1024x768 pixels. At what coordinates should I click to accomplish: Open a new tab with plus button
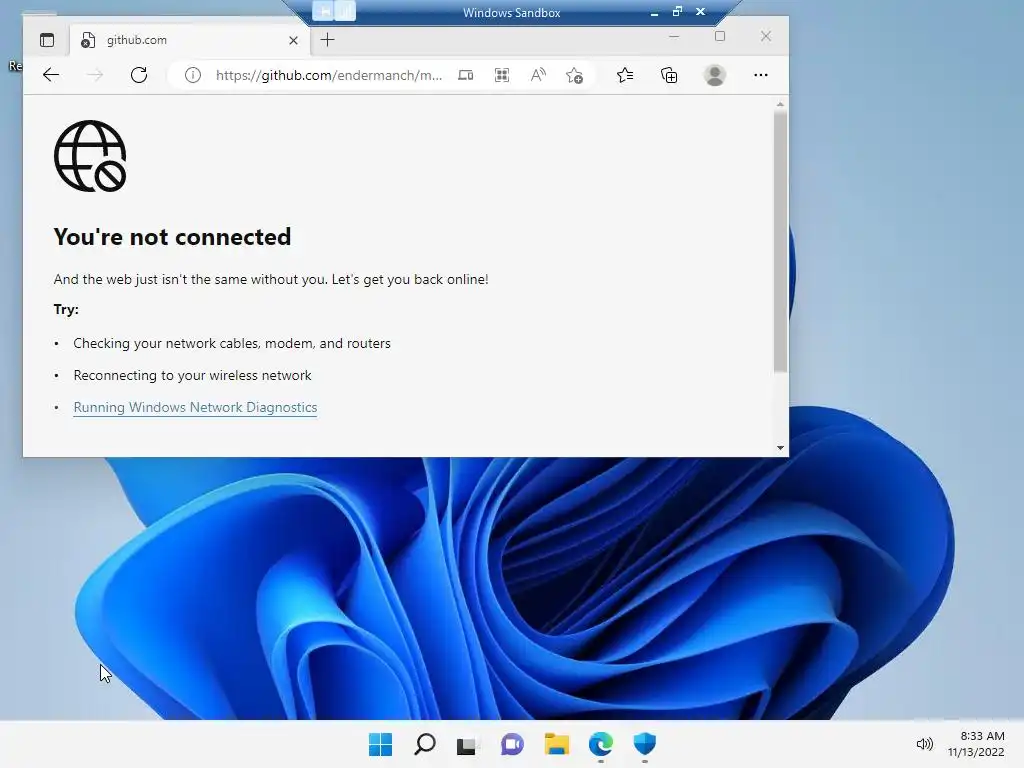[x=327, y=40]
